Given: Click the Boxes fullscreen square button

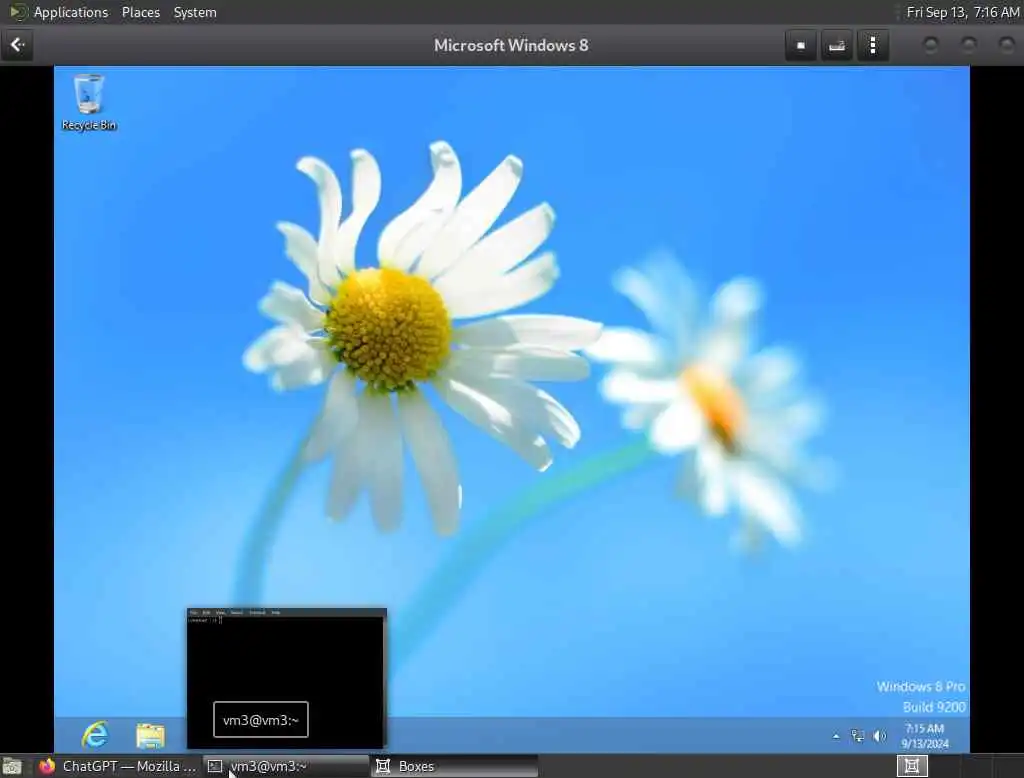Looking at the screenshot, I should (x=801, y=45).
